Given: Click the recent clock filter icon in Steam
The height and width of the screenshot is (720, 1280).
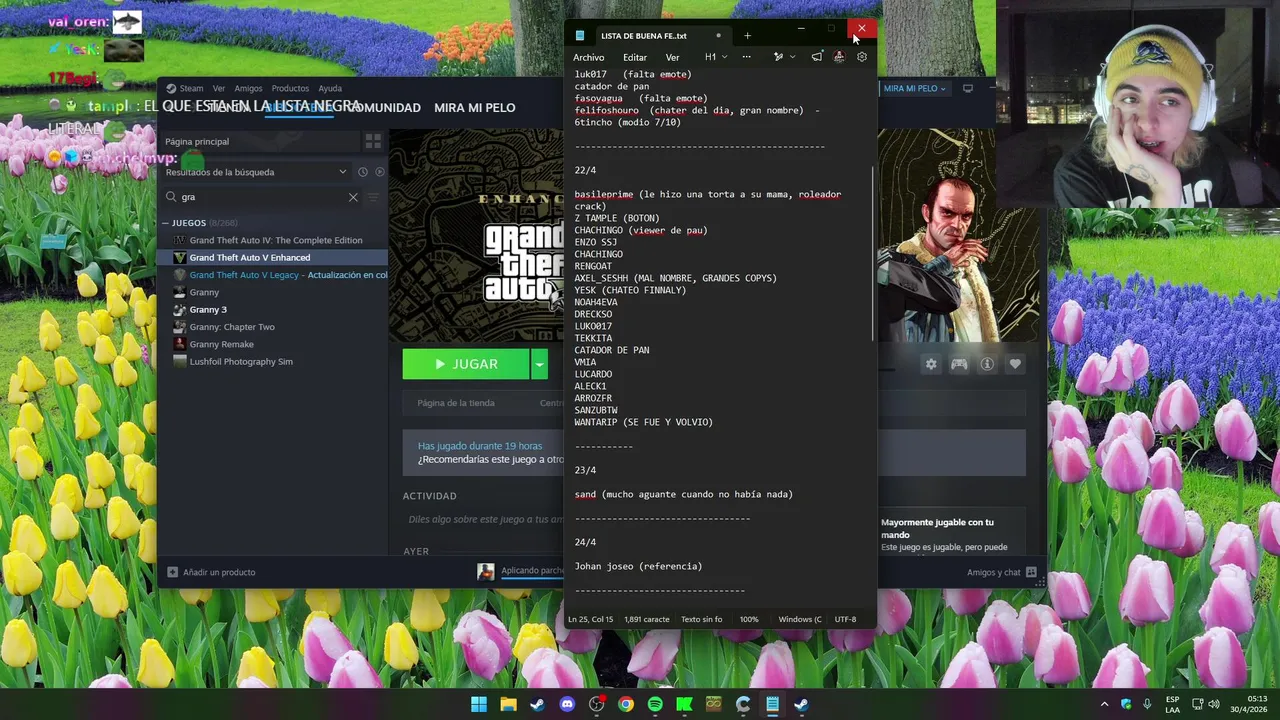Looking at the screenshot, I should [x=363, y=172].
